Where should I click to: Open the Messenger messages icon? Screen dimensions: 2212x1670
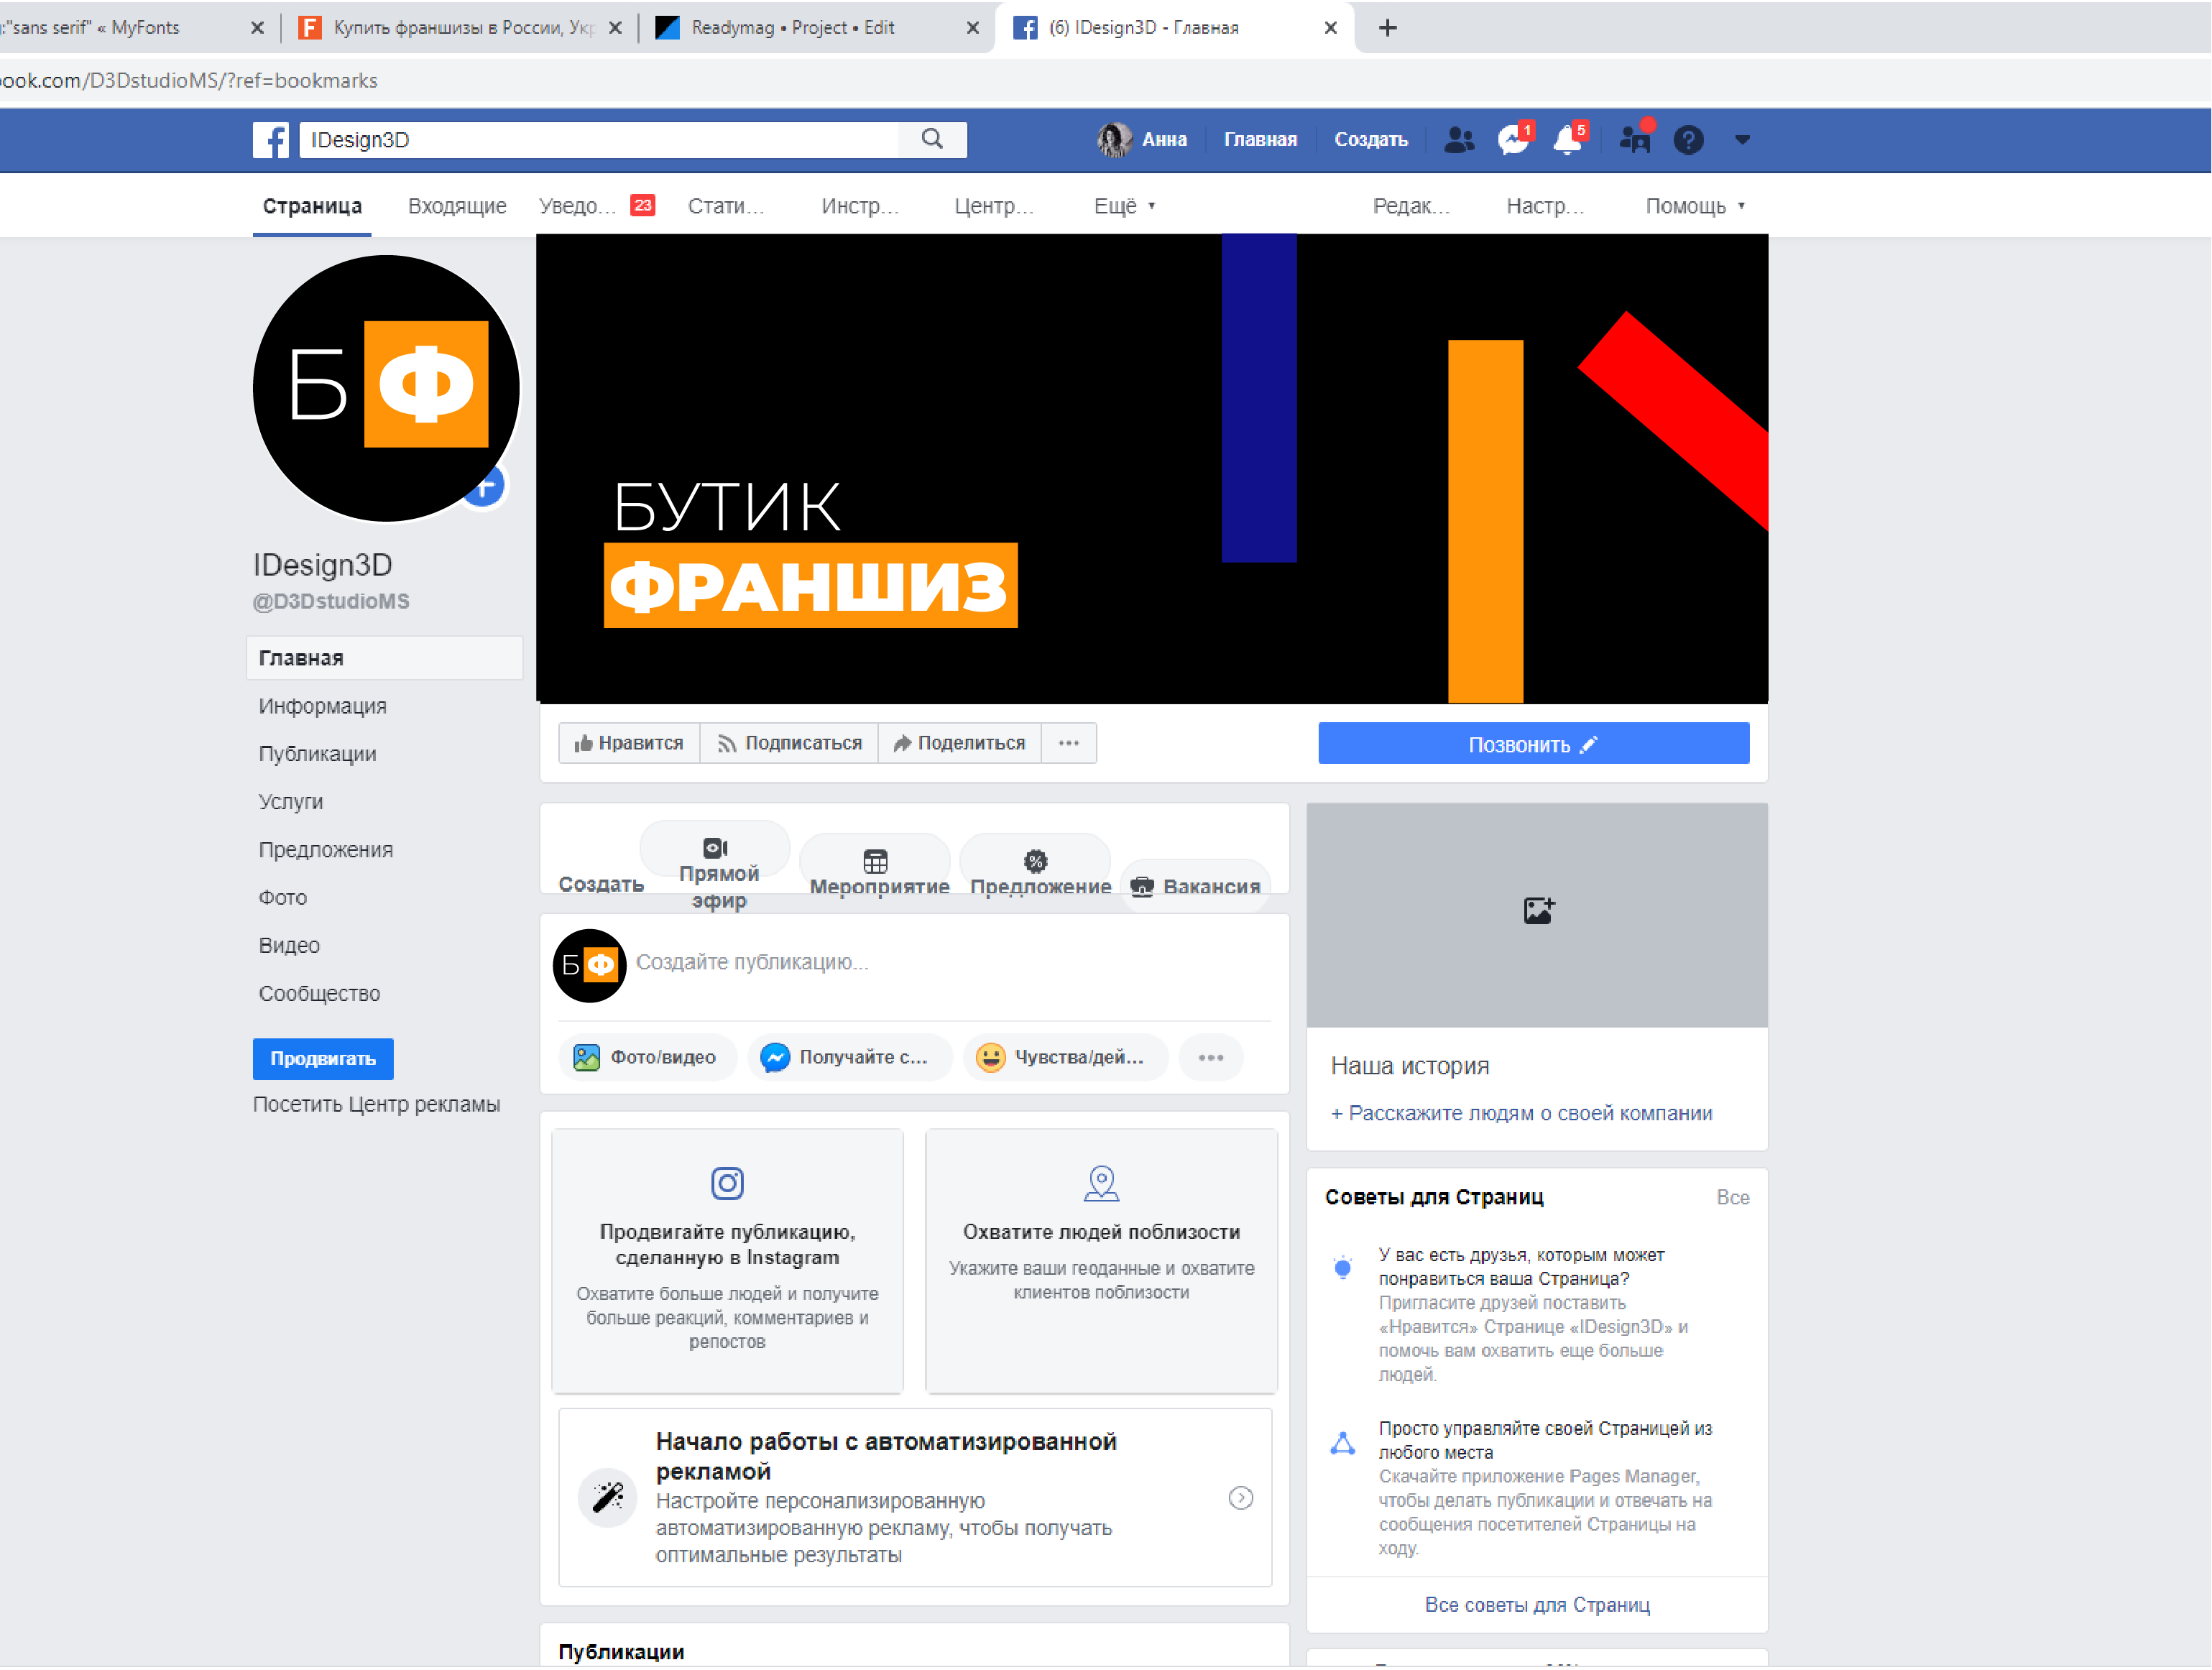(1513, 140)
